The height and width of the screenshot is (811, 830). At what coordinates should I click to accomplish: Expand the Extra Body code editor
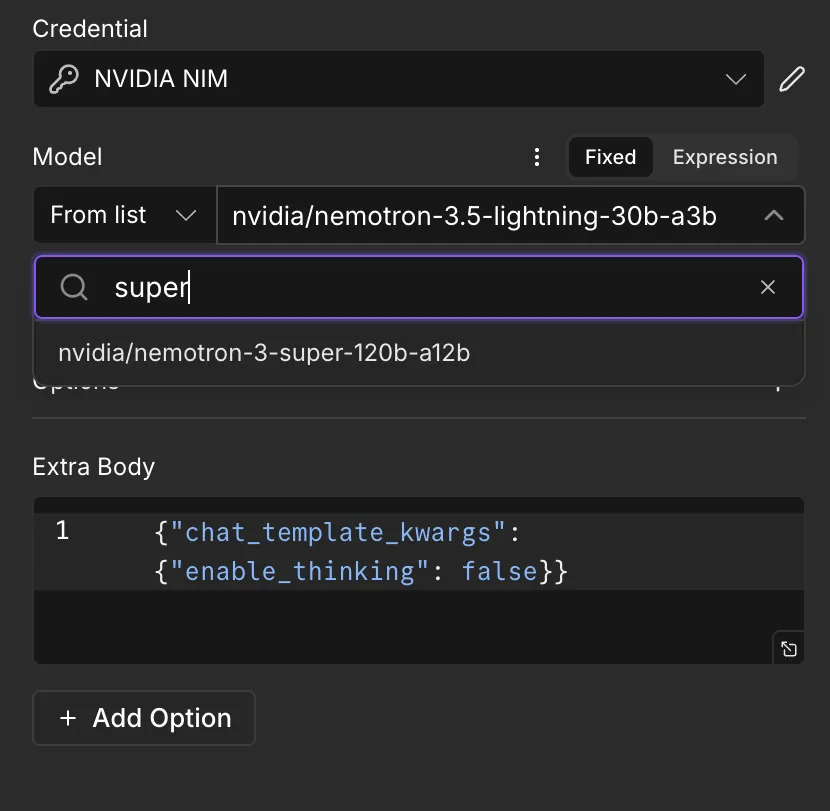789,648
